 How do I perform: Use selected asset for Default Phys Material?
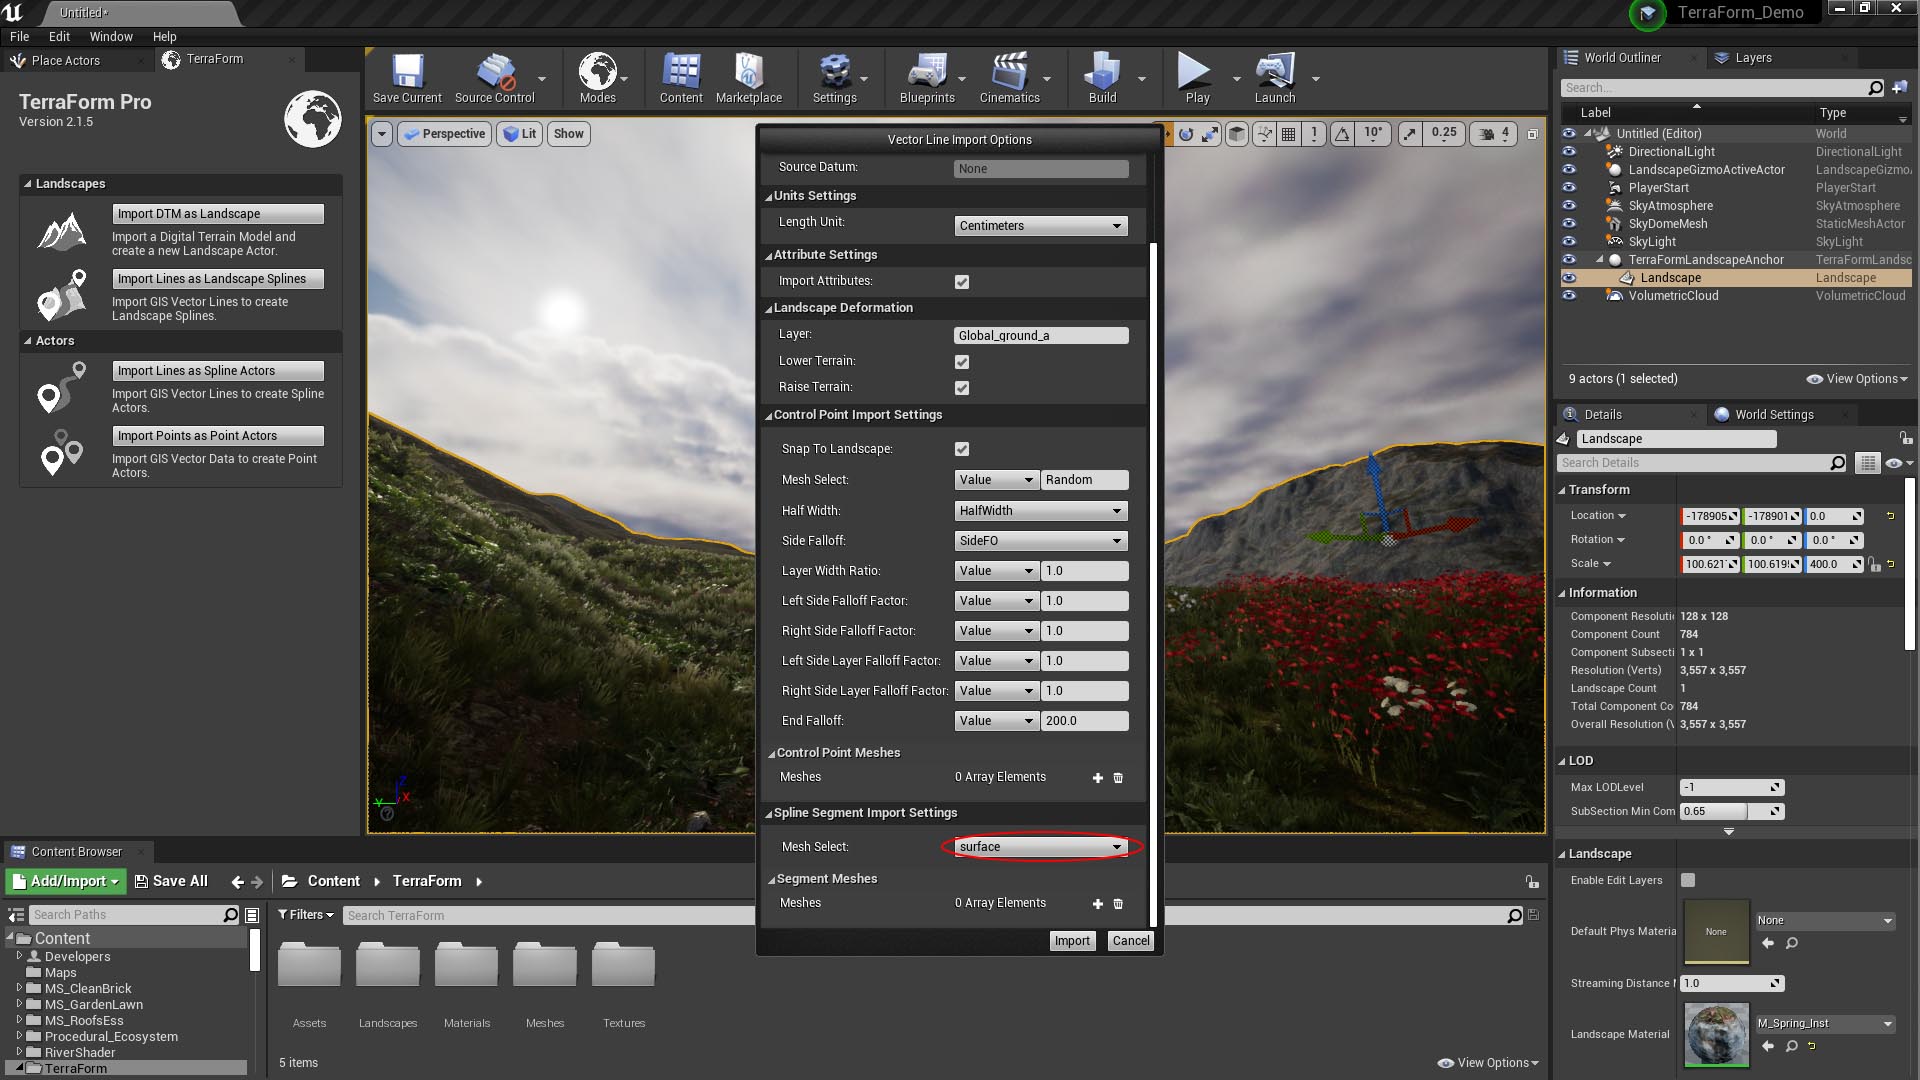click(1768, 943)
